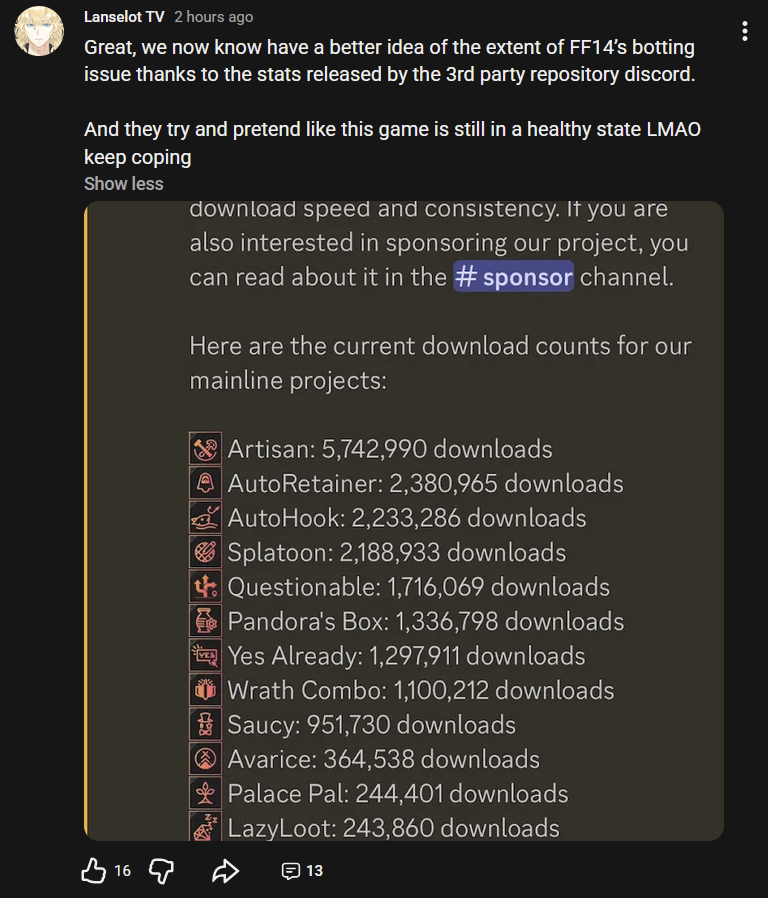768x898 pixels.
Task: Like the Lanselot TV post
Action: click(93, 871)
